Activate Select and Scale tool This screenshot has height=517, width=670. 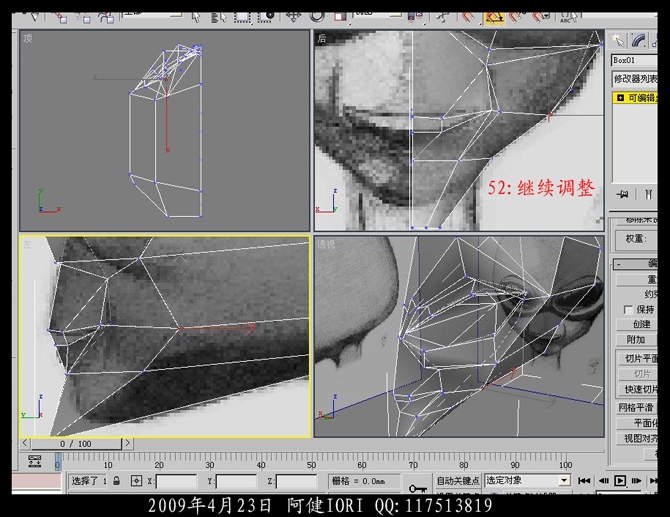pos(340,17)
